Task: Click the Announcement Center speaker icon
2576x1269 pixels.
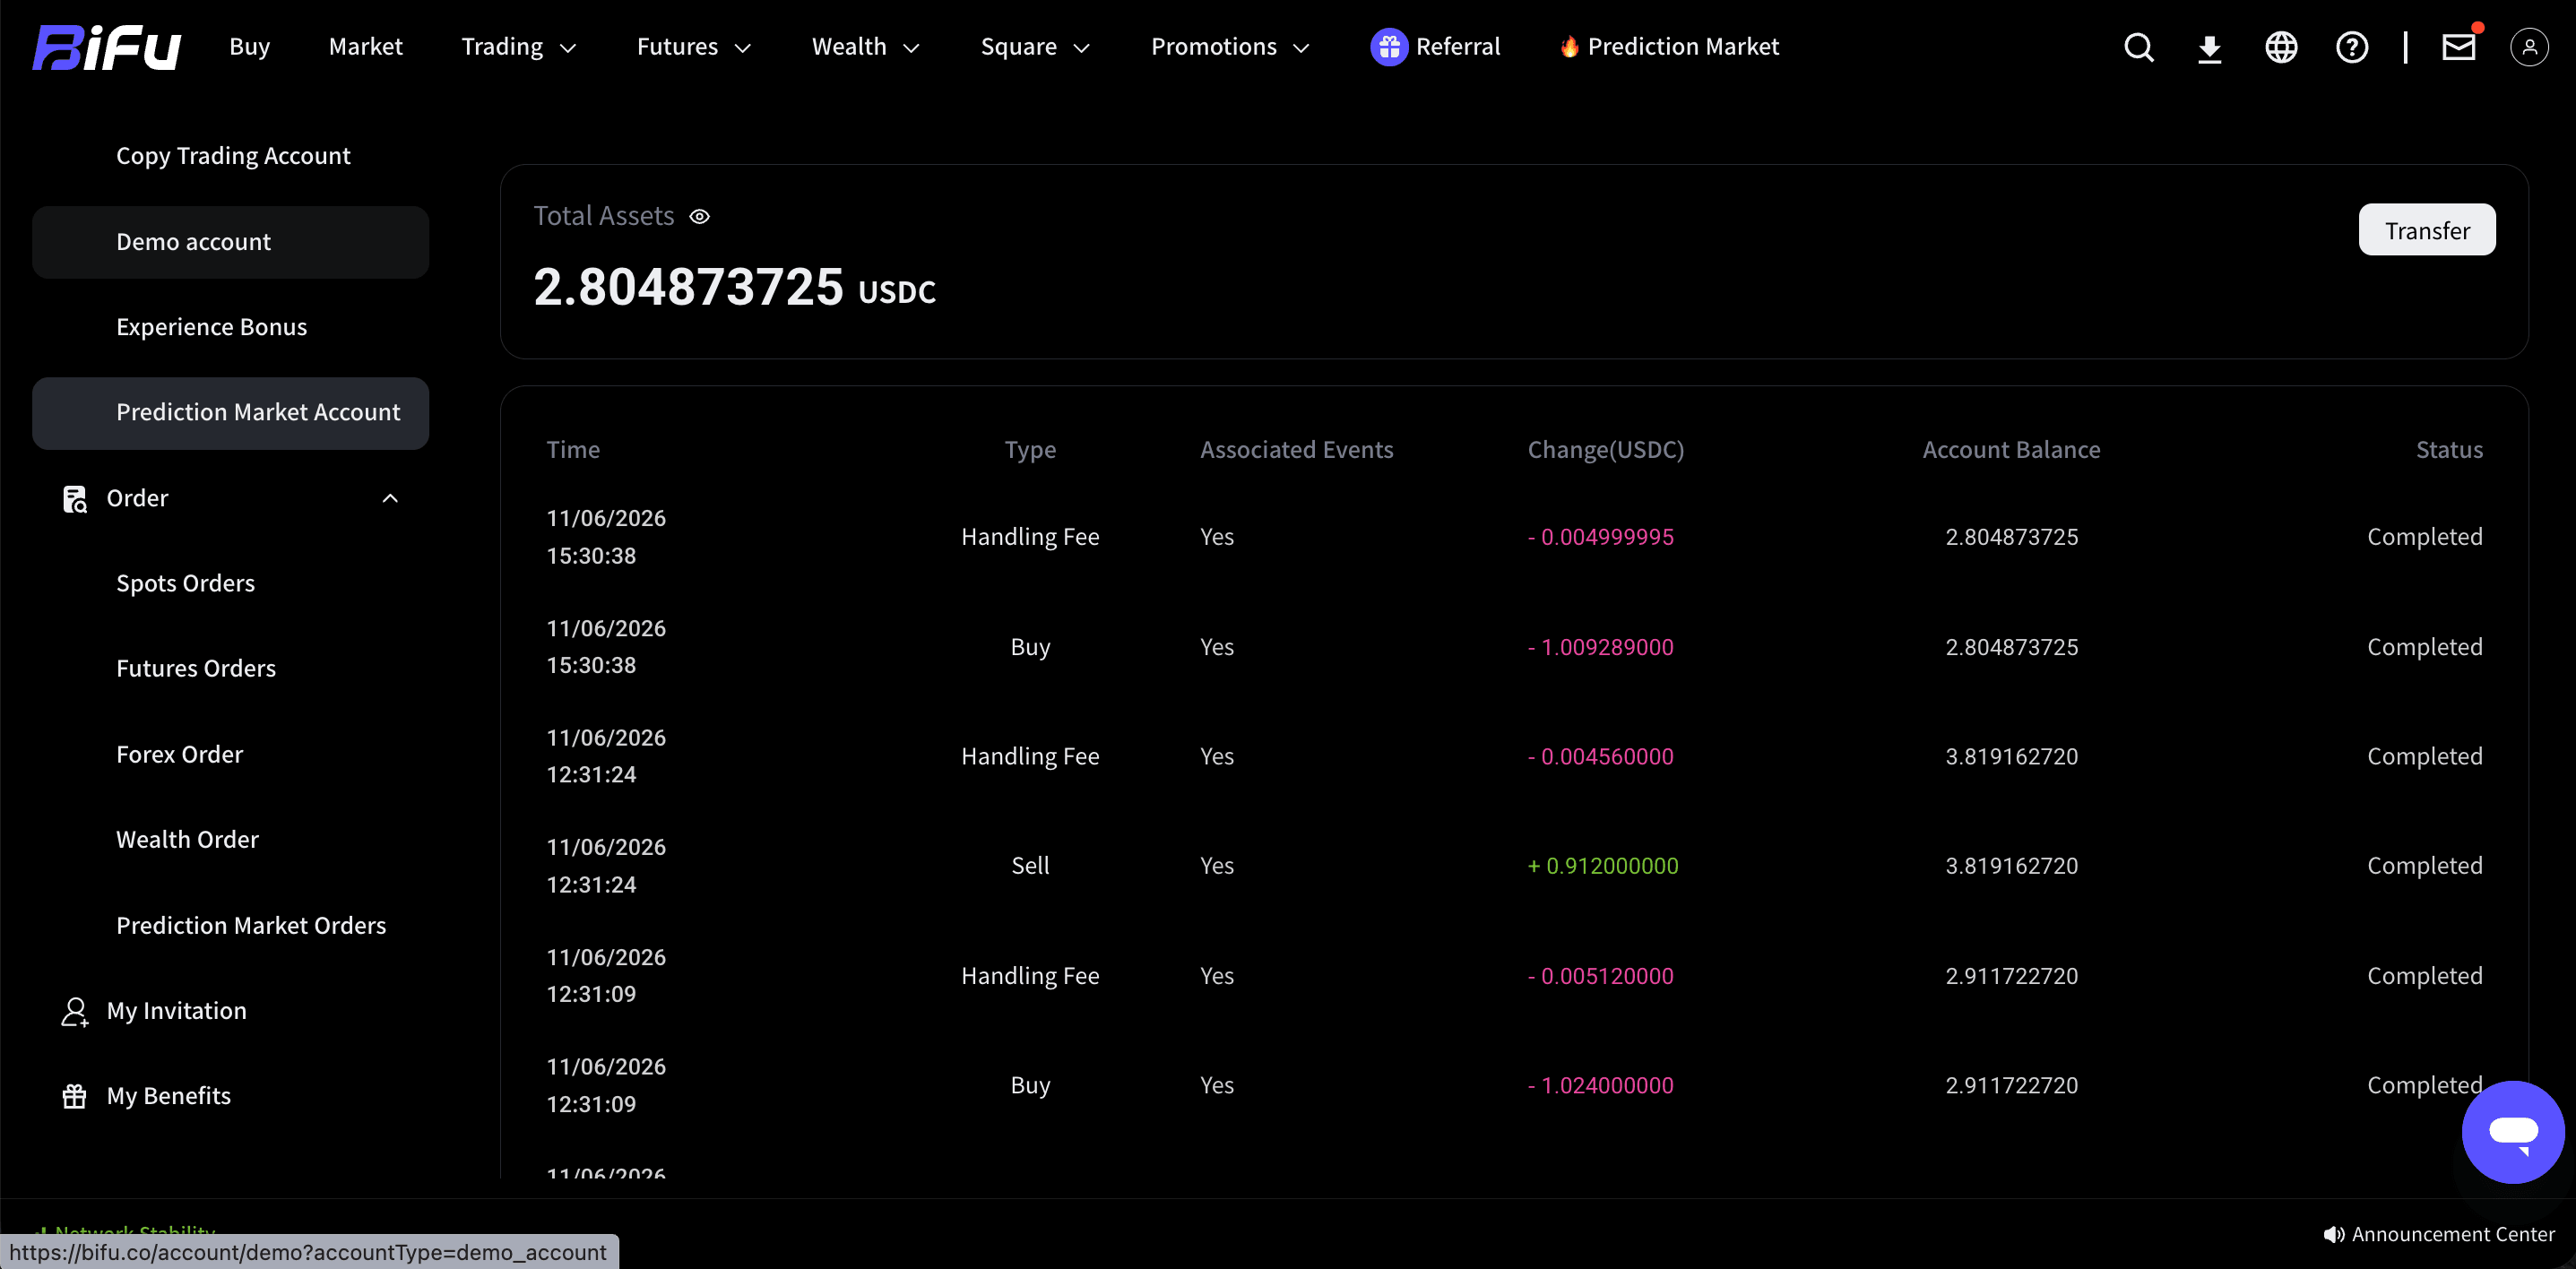Action: tap(2334, 1234)
